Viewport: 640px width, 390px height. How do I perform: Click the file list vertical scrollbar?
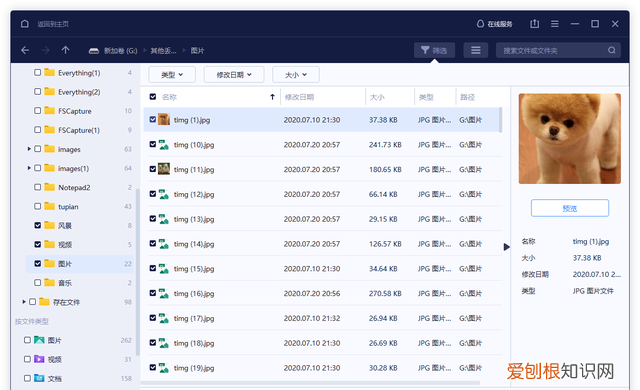point(500,120)
